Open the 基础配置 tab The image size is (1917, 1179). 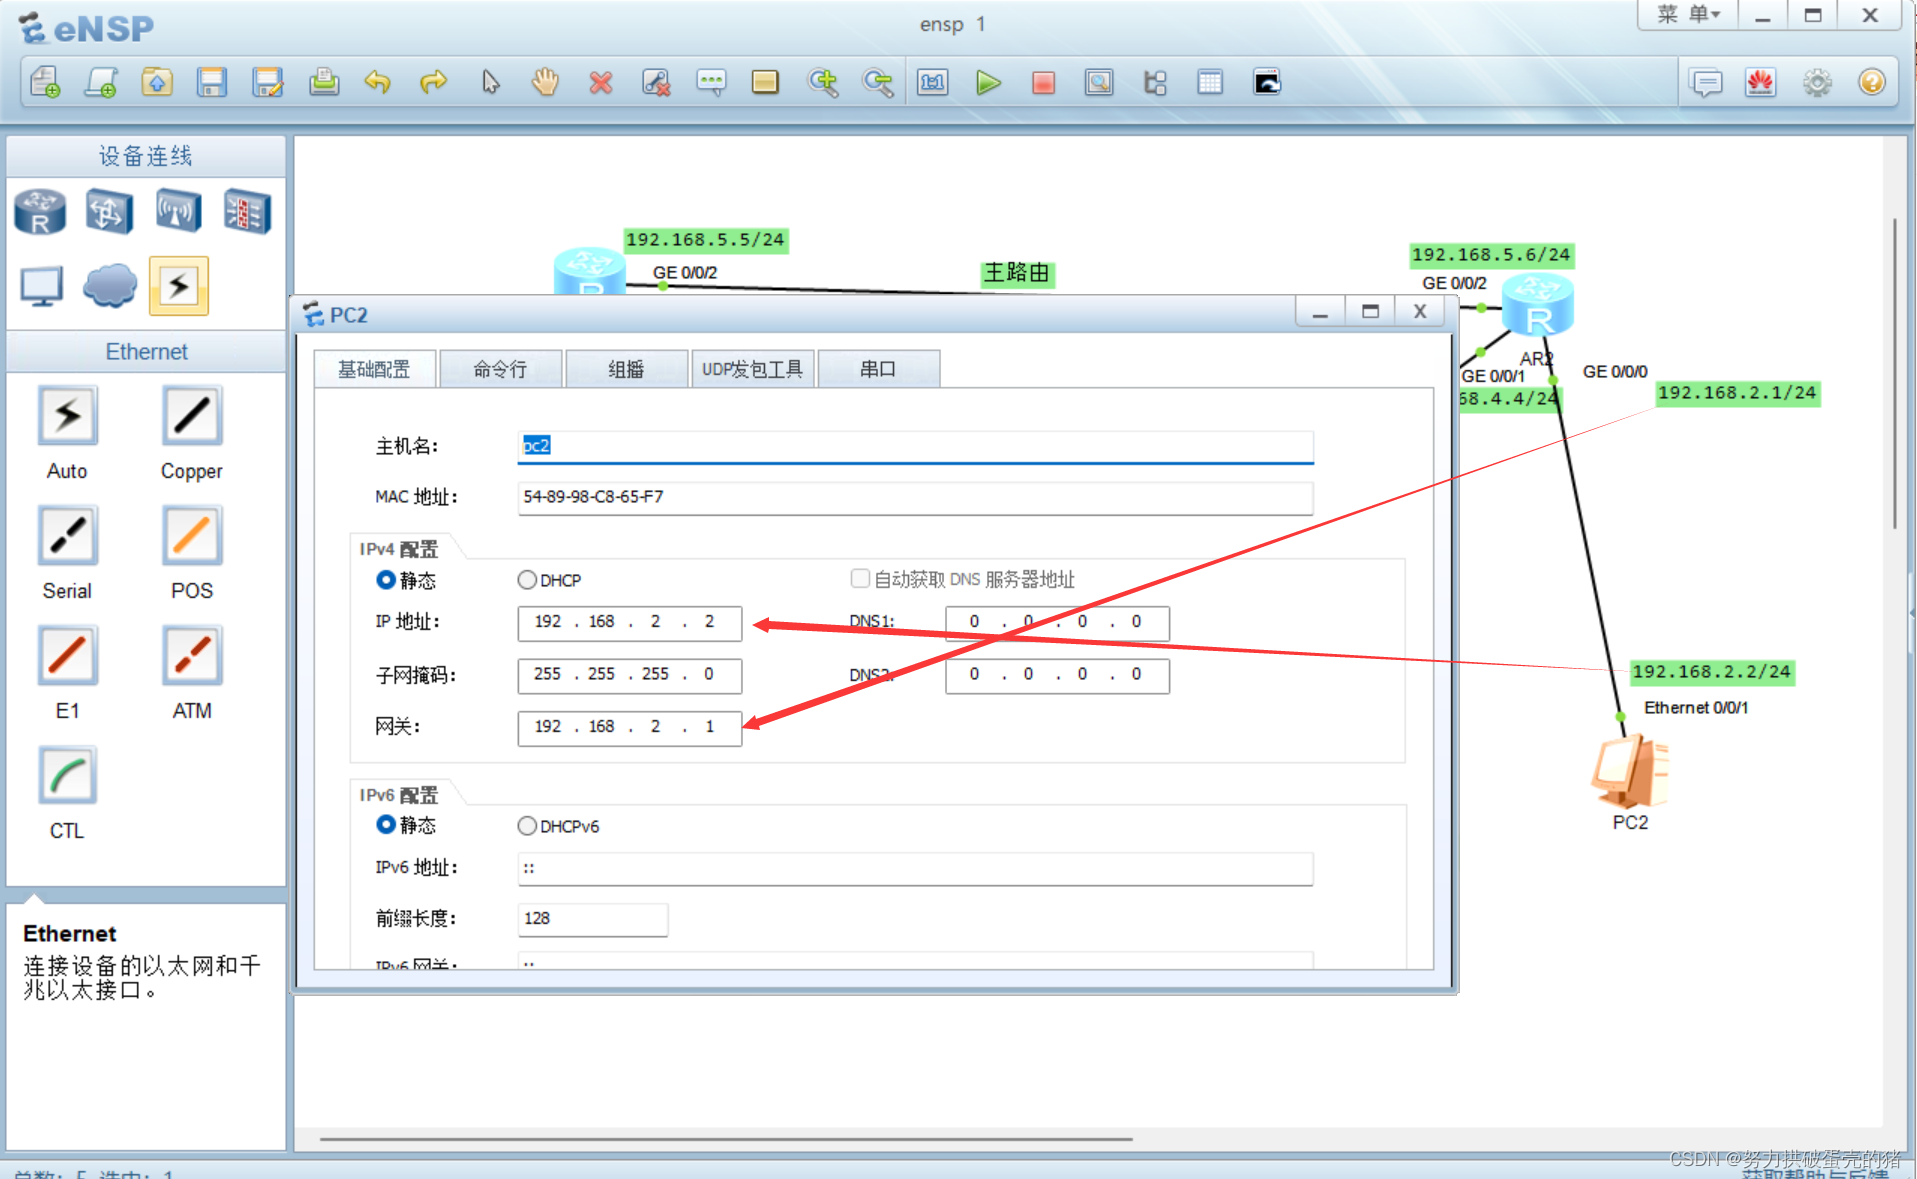click(374, 369)
